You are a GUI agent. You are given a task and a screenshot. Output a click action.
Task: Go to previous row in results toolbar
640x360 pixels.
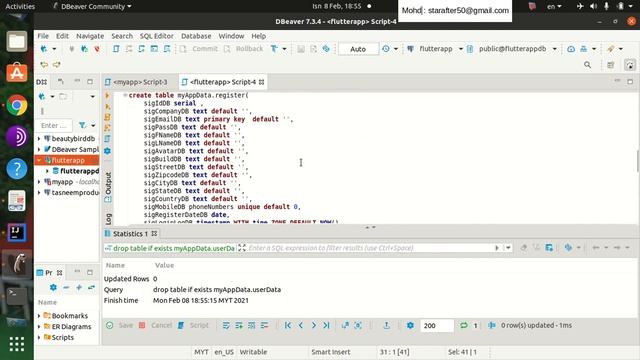point(301,325)
